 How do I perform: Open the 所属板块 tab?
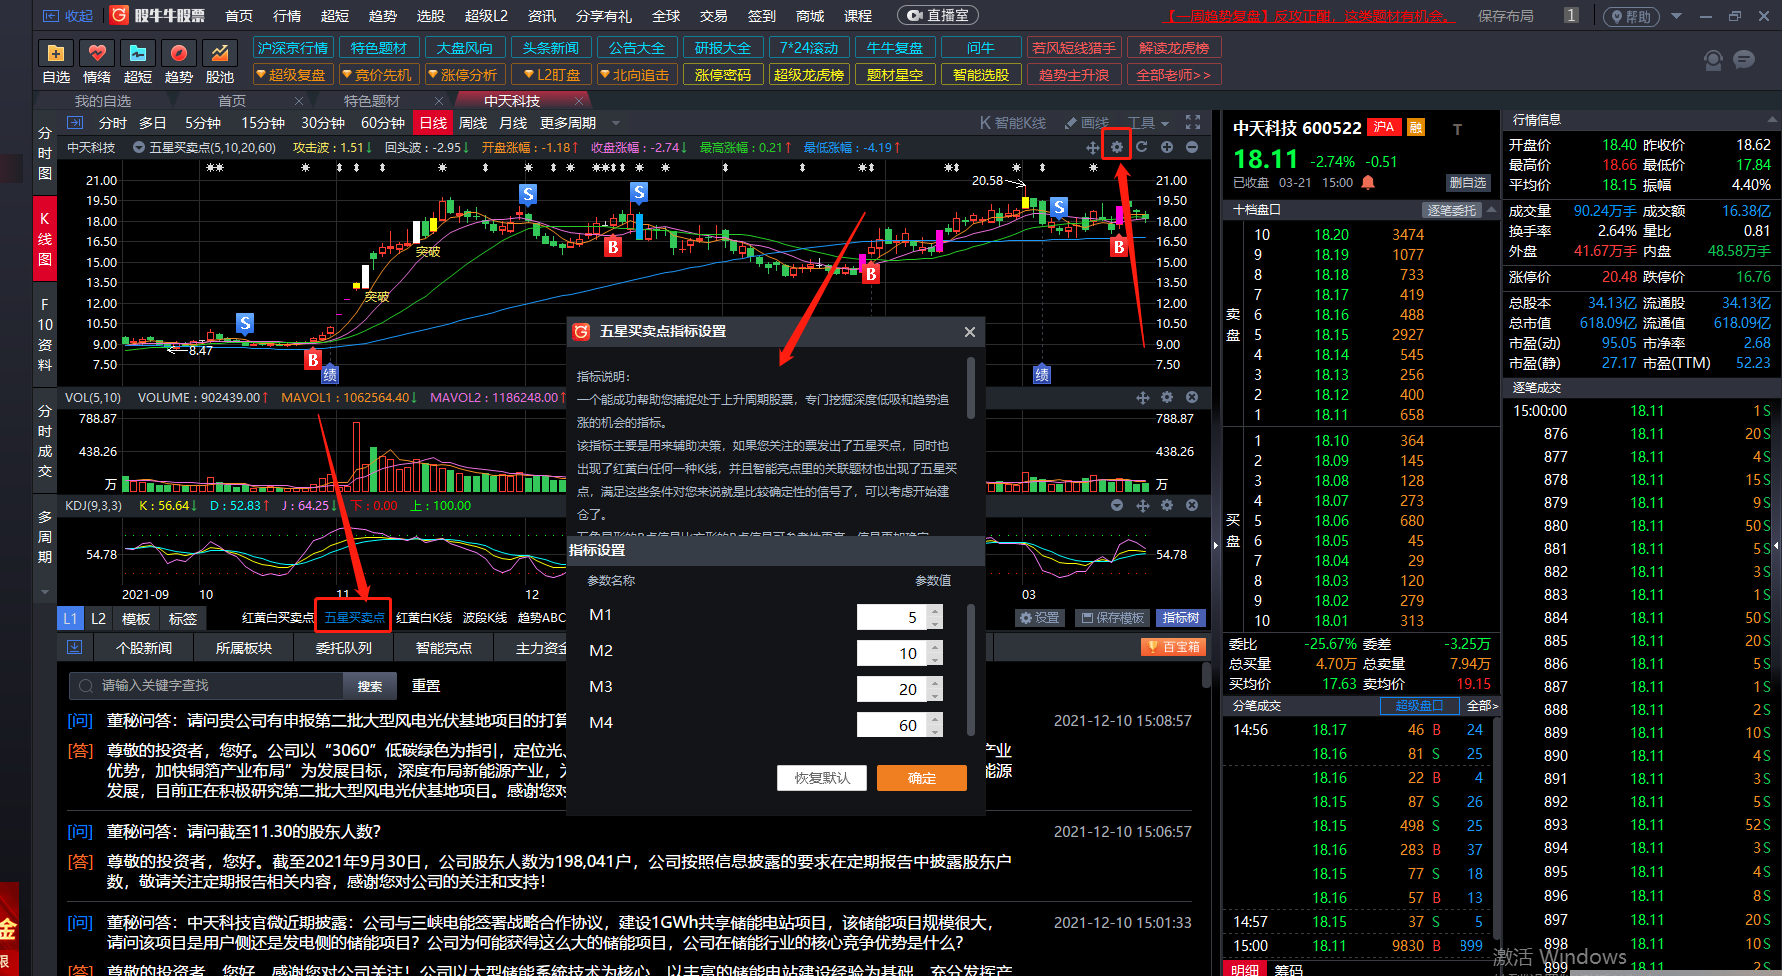pyautogui.click(x=244, y=648)
